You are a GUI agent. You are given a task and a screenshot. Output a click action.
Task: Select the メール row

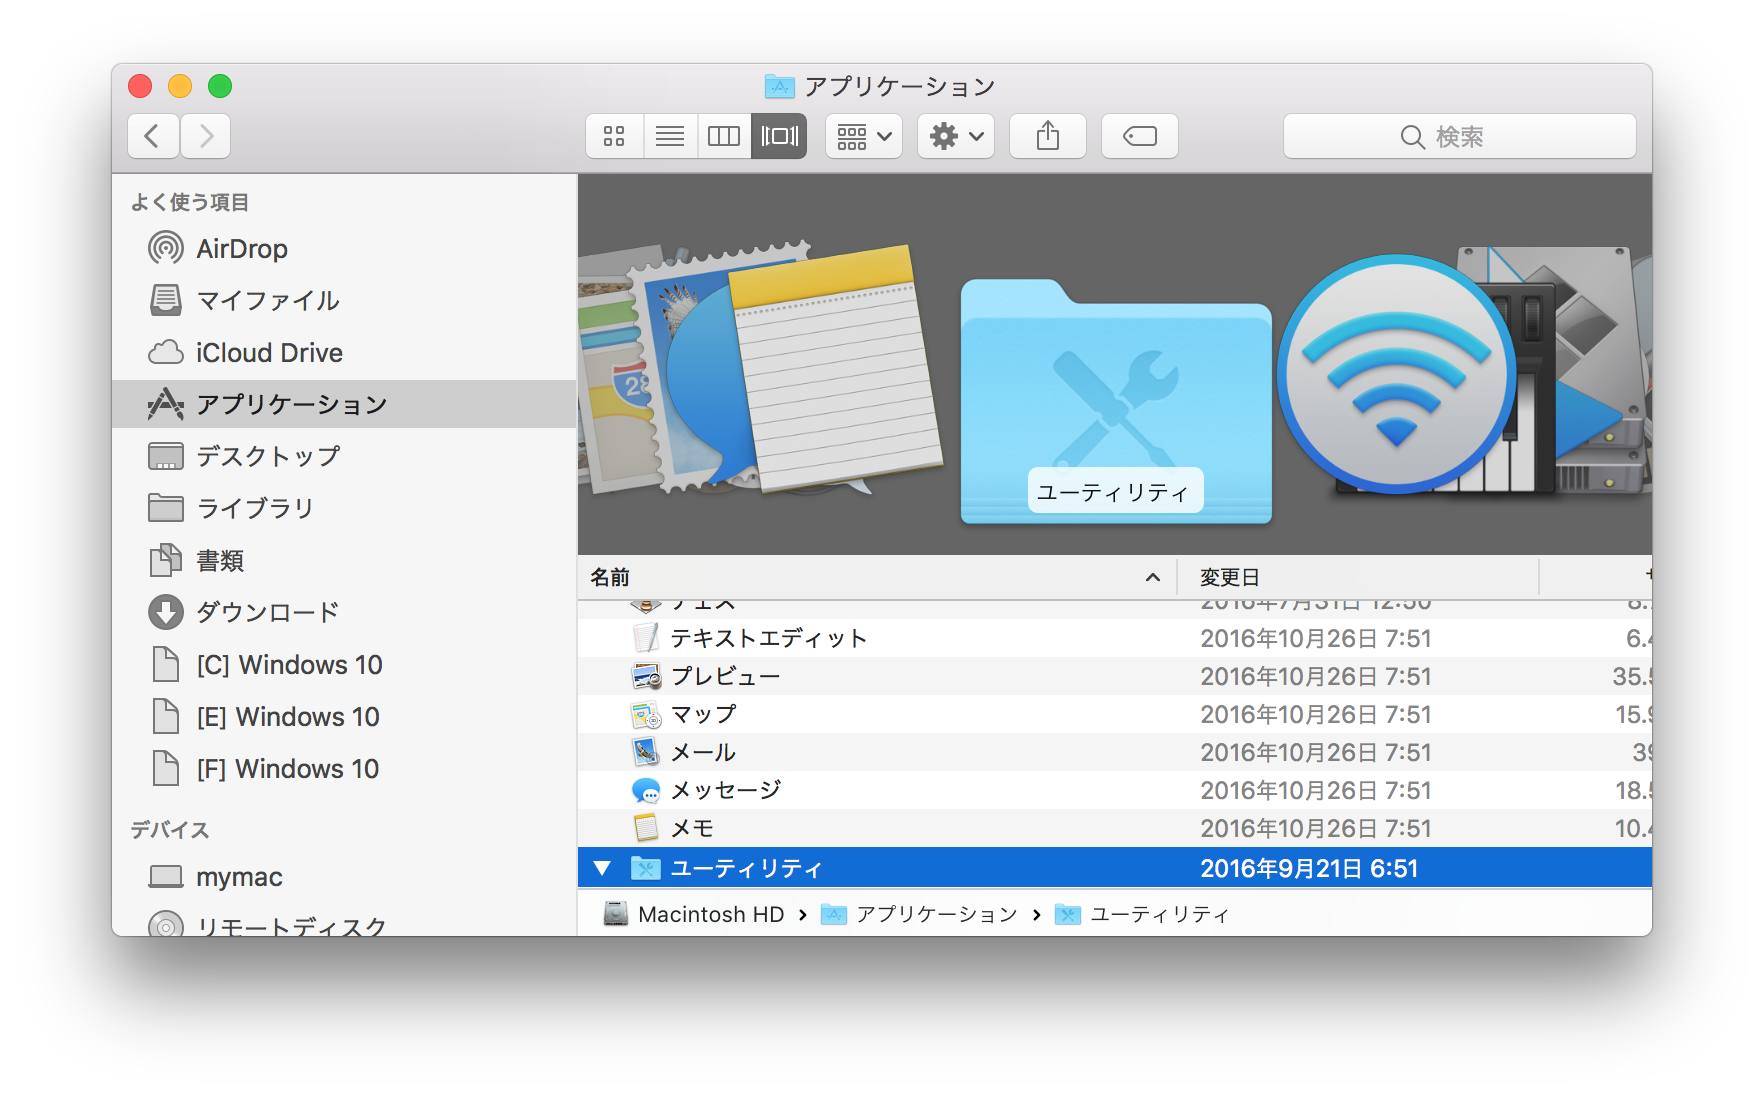point(1115,752)
